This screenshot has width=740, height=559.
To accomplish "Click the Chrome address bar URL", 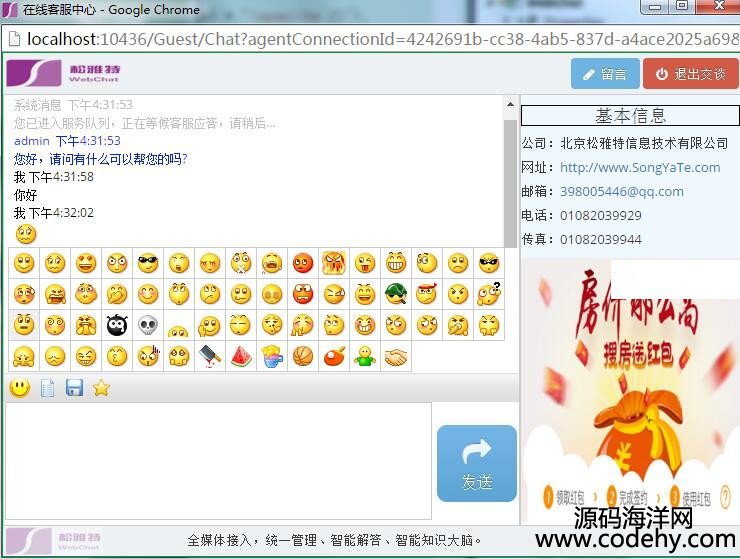I will (x=382, y=39).
